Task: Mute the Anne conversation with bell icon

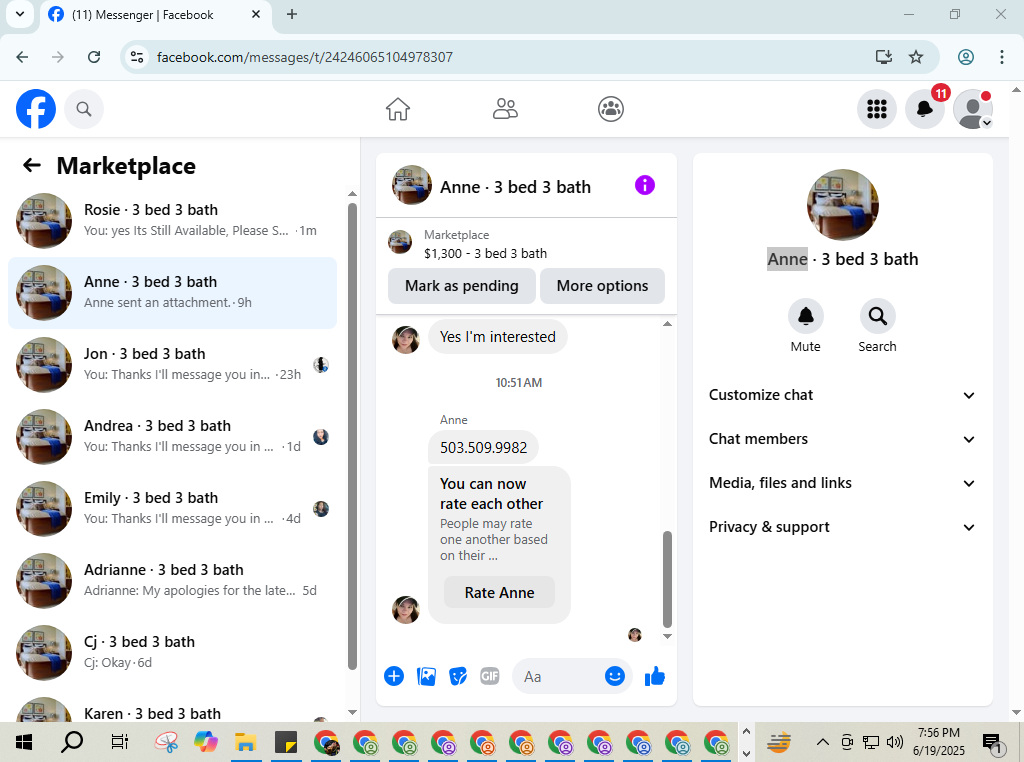Action: (805, 317)
